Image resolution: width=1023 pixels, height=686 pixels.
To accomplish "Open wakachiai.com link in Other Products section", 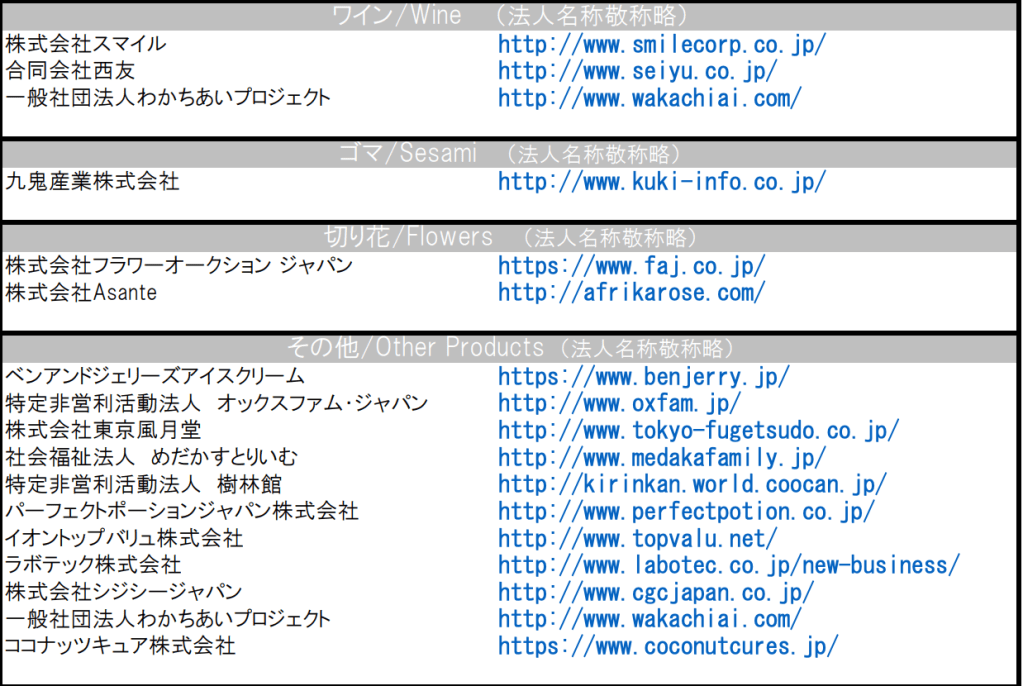I will point(649,619).
